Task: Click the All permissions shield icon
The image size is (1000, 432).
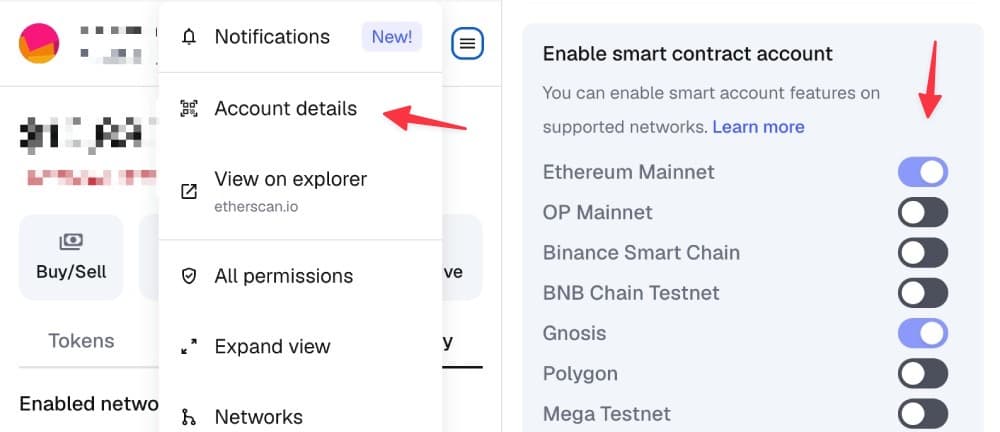Action: click(189, 276)
